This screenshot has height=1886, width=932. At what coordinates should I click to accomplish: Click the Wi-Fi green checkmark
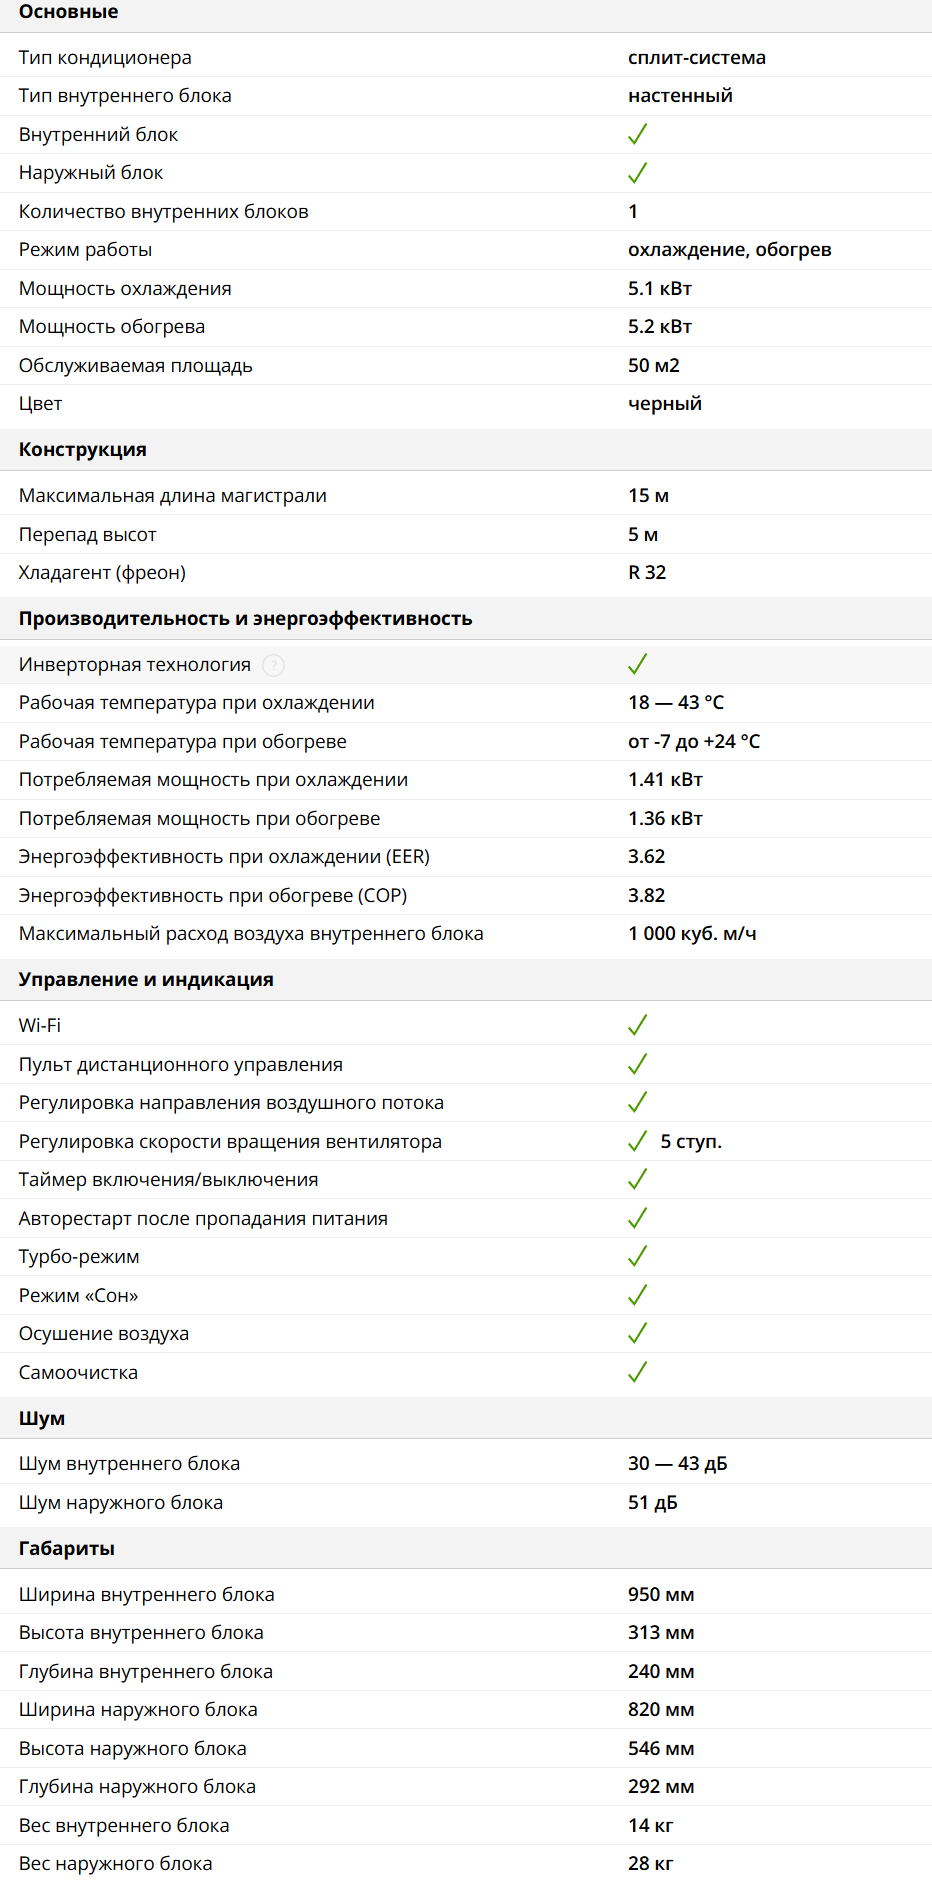[x=637, y=1025]
